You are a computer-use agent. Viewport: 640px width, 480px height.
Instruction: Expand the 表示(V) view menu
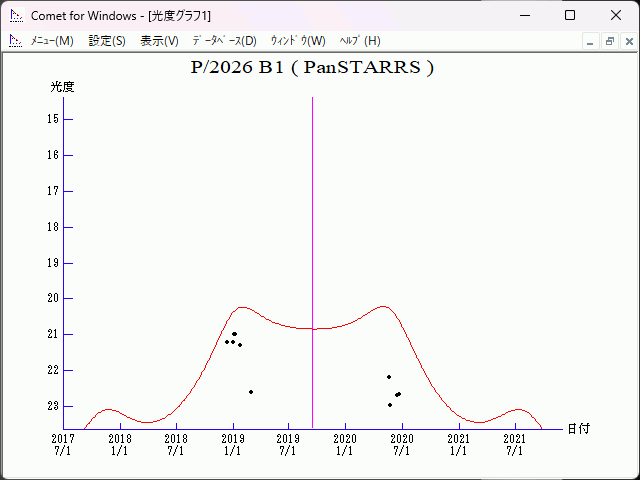(159, 41)
